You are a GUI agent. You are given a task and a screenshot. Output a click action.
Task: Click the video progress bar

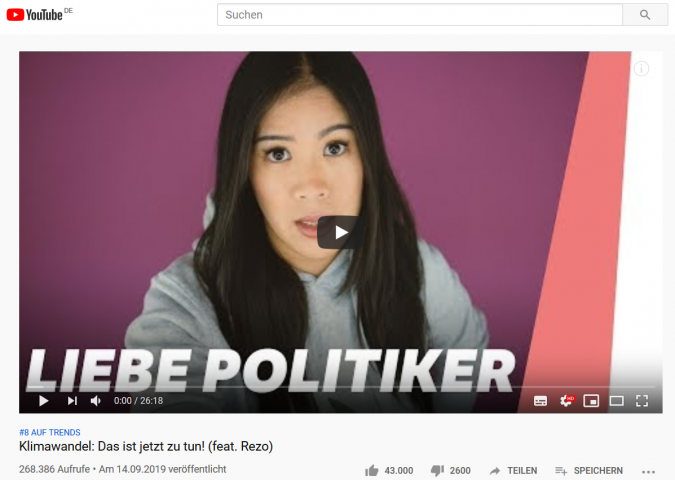[x=341, y=387]
